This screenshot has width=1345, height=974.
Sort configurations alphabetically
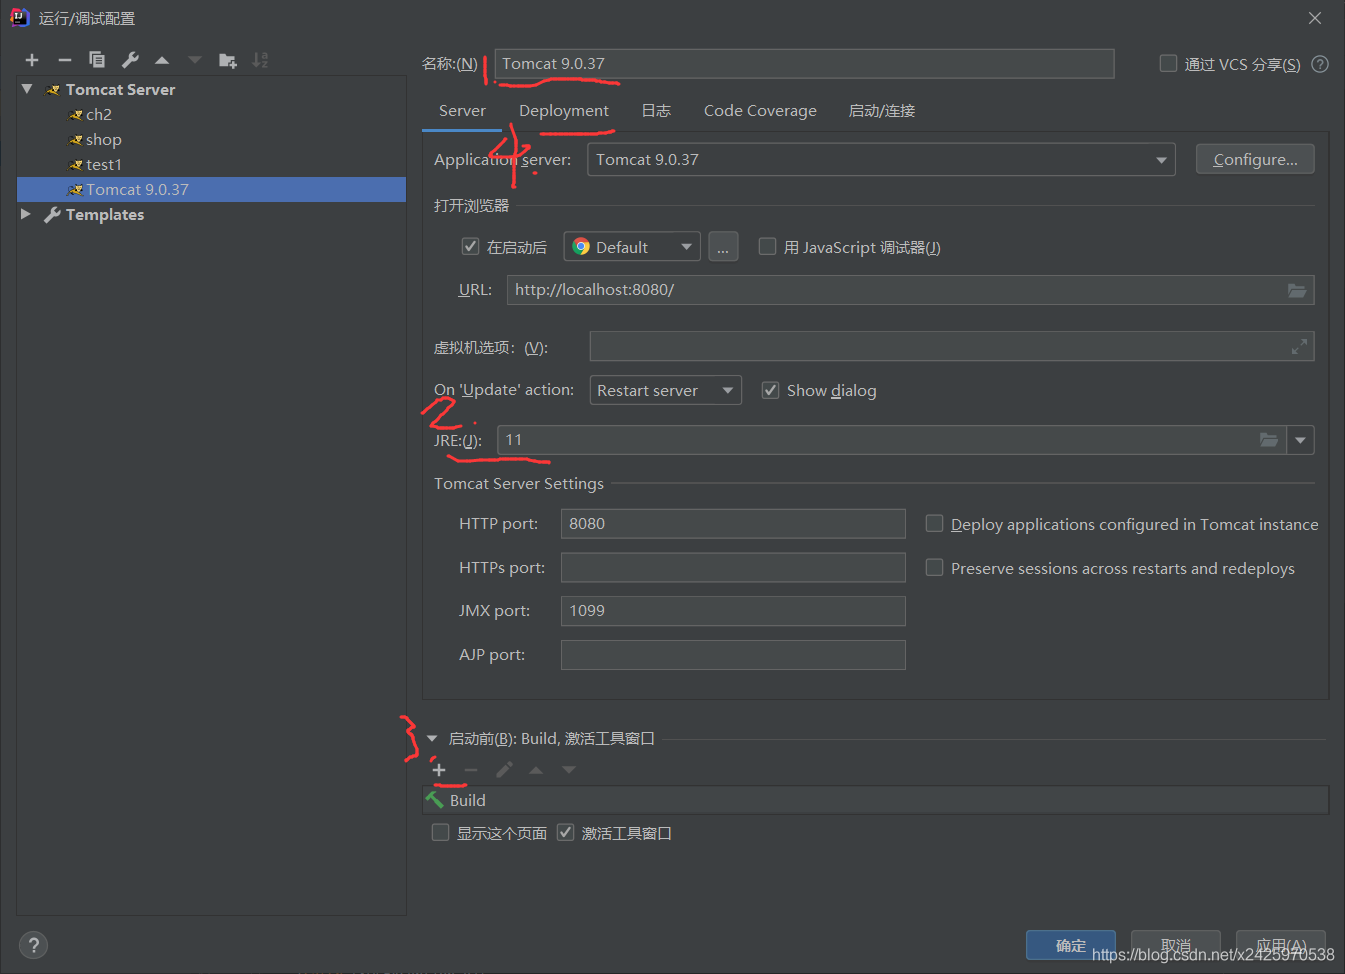[260, 60]
